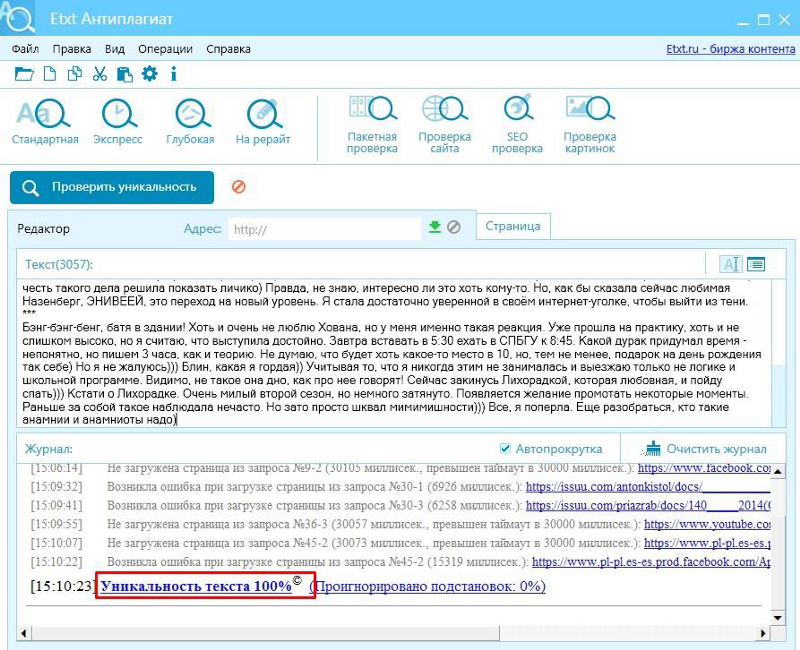This screenshot has width=800, height=650.
Task: Click Очистить журнал to clear log
Action: tap(706, 449)
